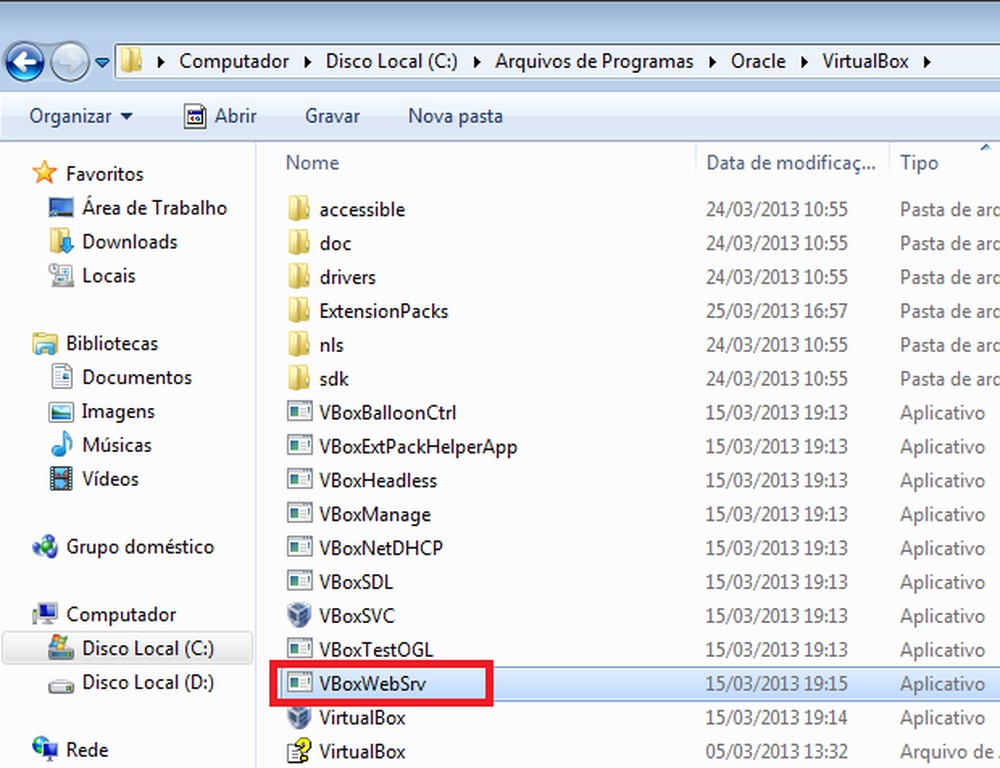The width and height of the screenshot is (1000, 768).
Task: Click the Gravar toolbar button
Action: coord(332,116)
